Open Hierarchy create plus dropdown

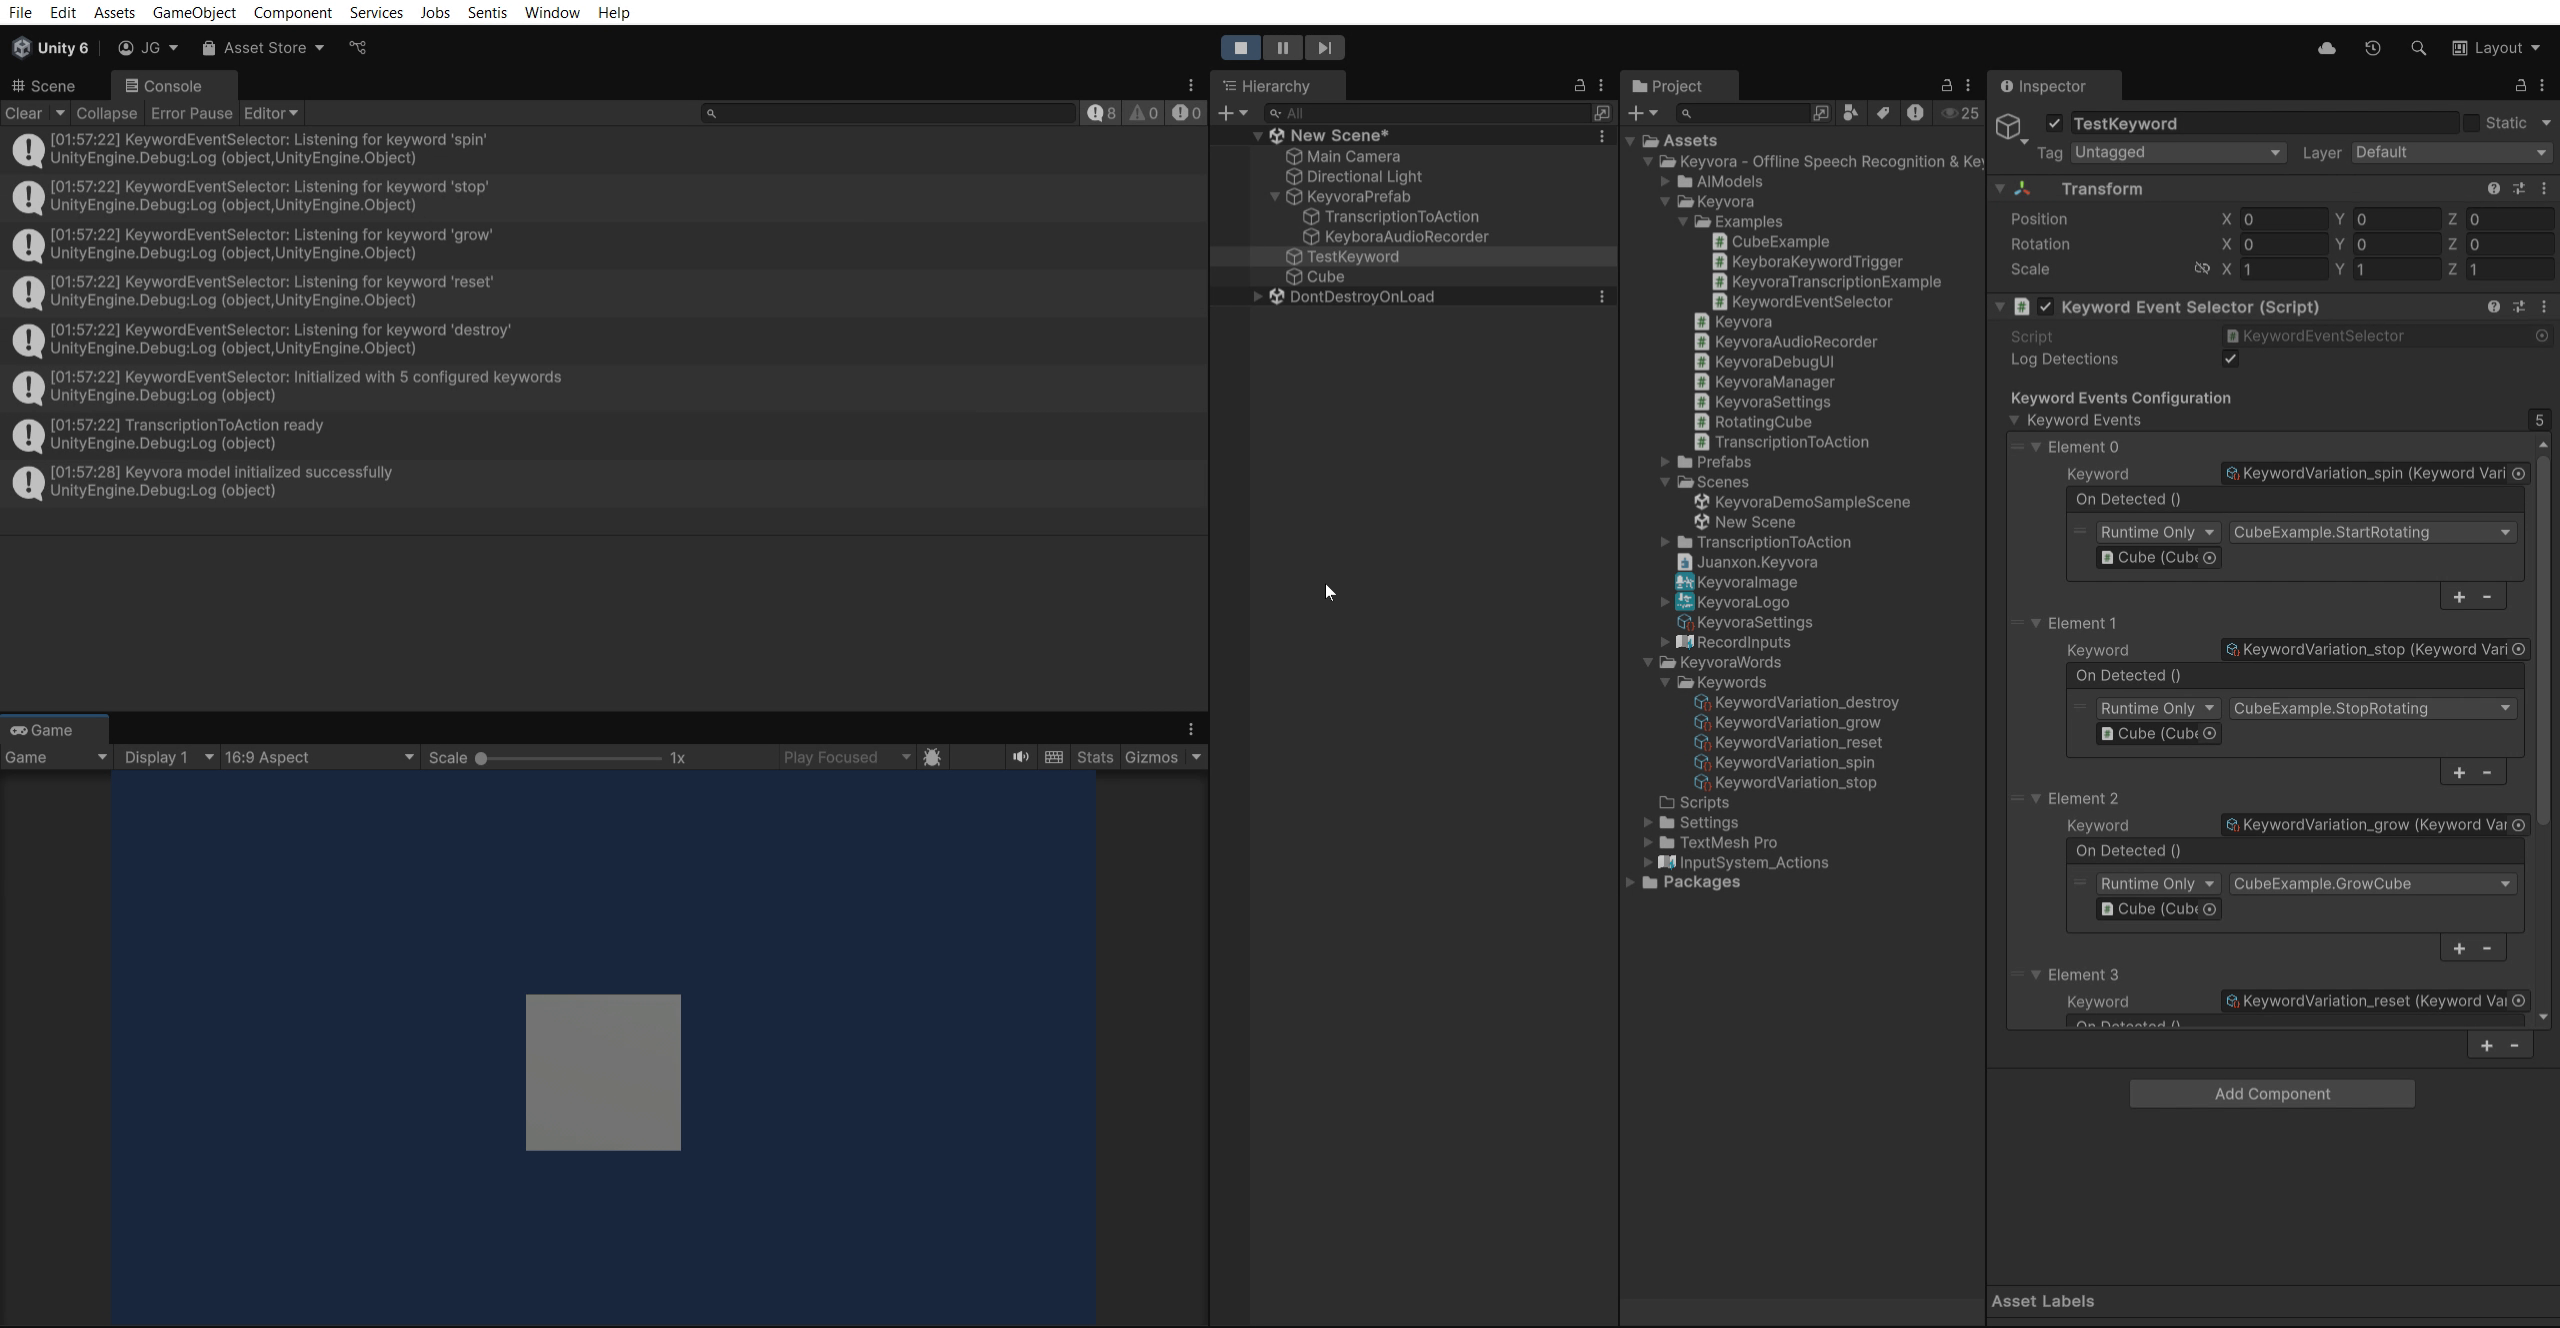(x=1232, y=113)
